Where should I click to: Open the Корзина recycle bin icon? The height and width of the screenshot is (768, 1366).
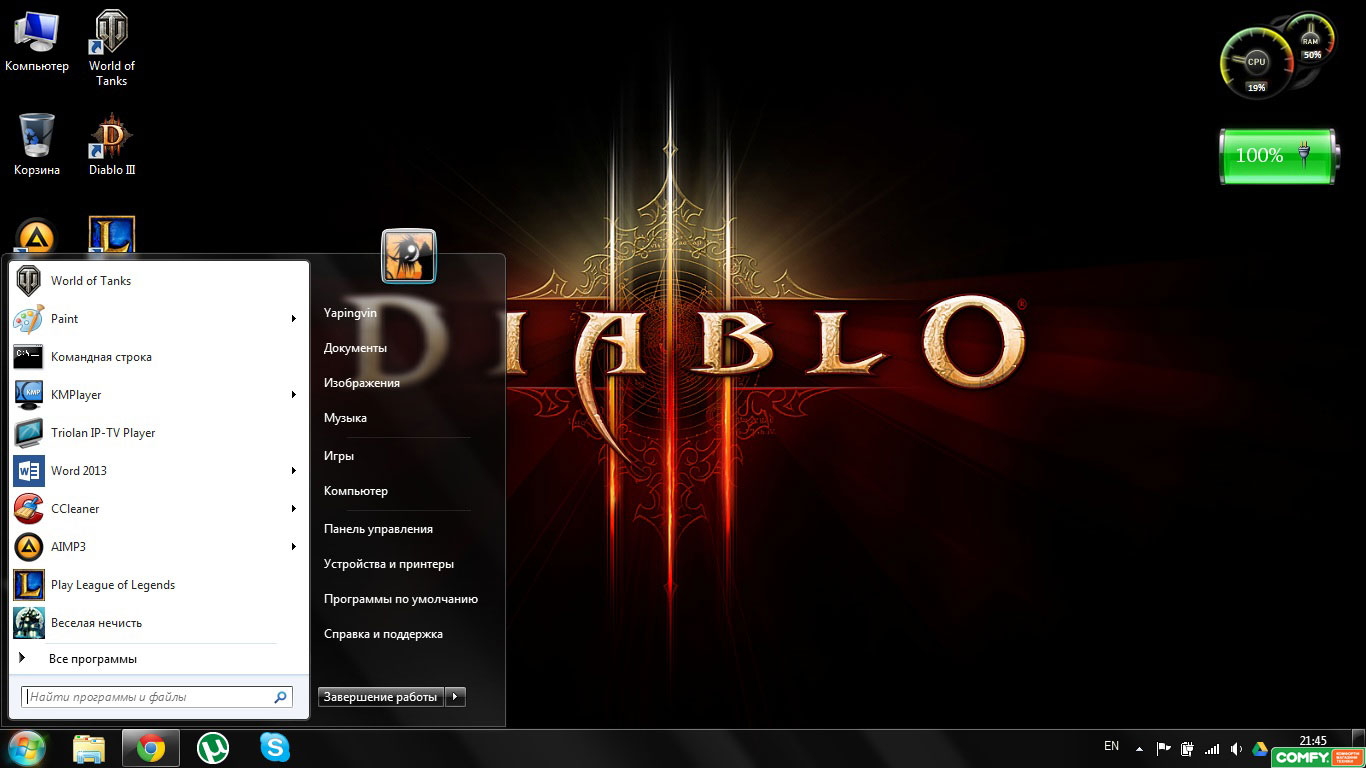[x=37, y=145]
